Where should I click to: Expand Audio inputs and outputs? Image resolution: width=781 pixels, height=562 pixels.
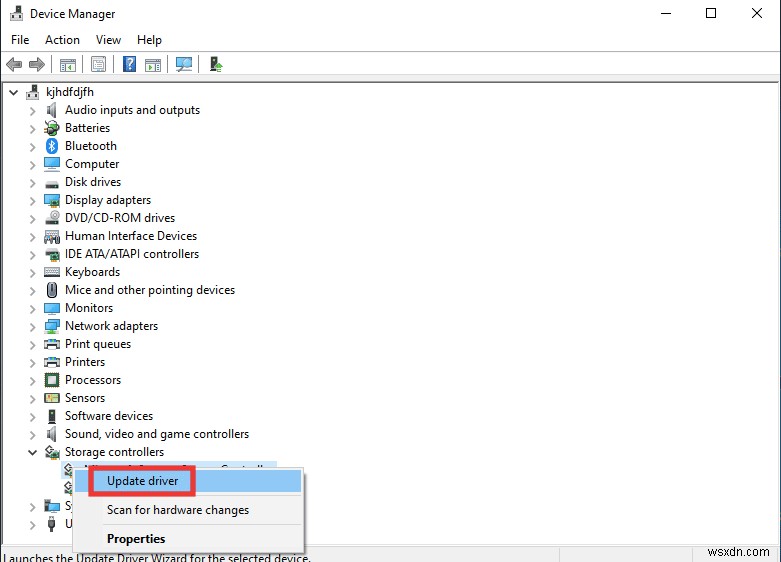[32, 111]
